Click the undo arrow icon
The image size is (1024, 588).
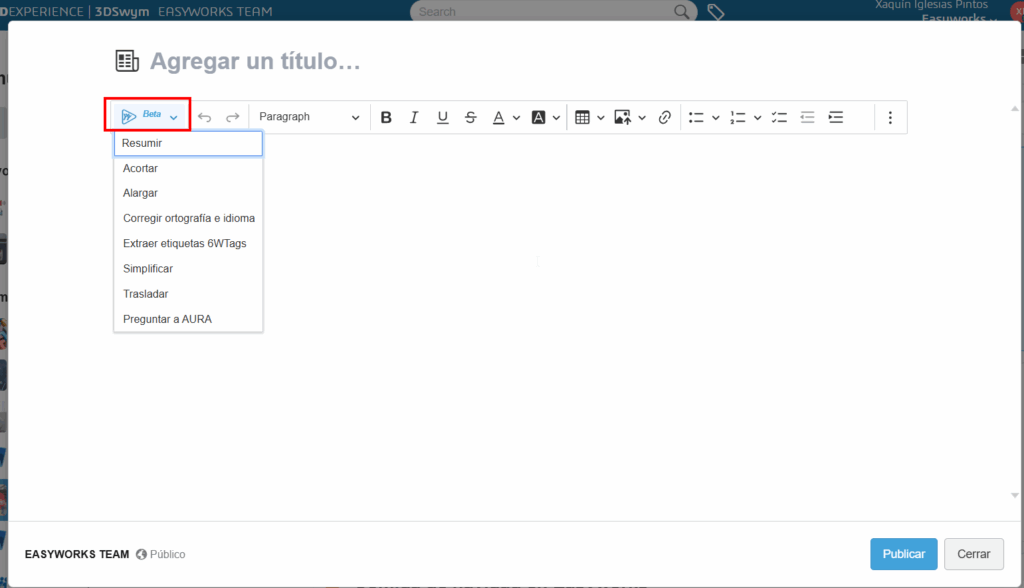coord(205,117)
